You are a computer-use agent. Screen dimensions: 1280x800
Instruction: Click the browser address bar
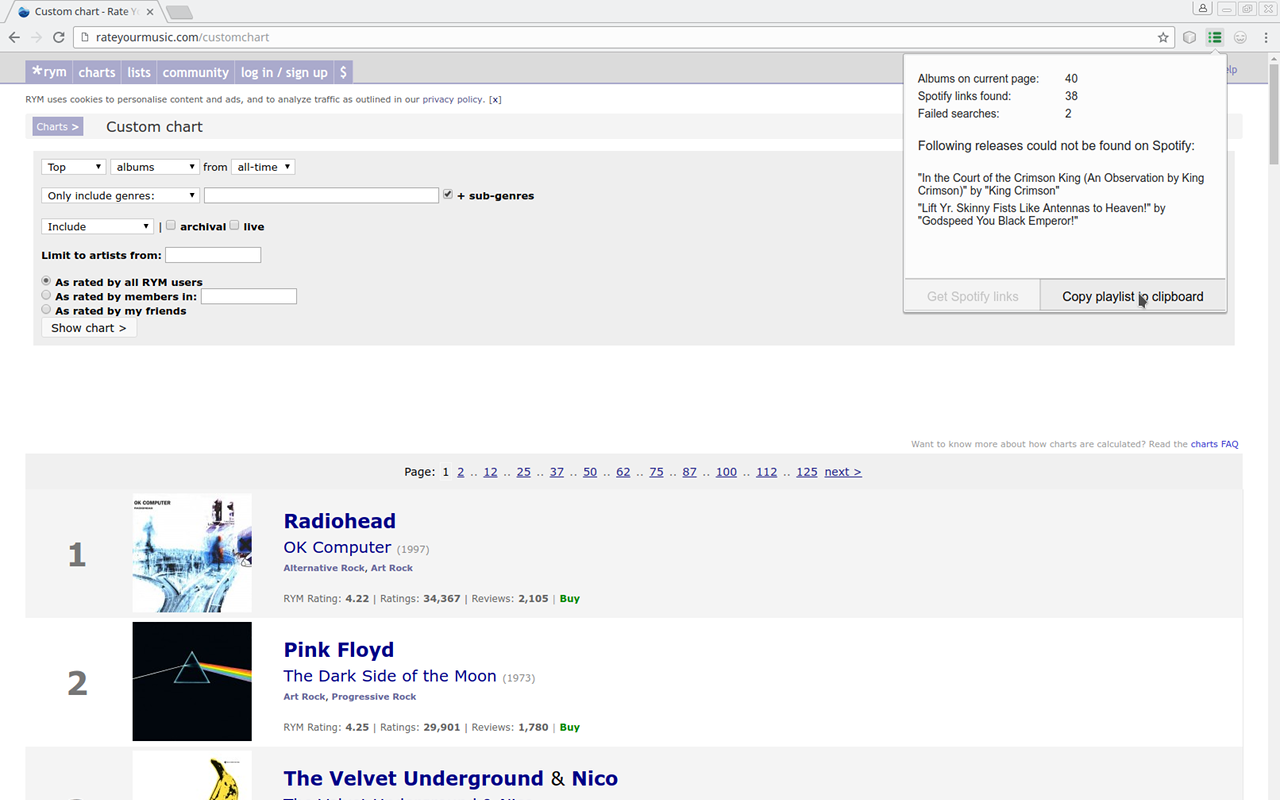click(620, 37)
